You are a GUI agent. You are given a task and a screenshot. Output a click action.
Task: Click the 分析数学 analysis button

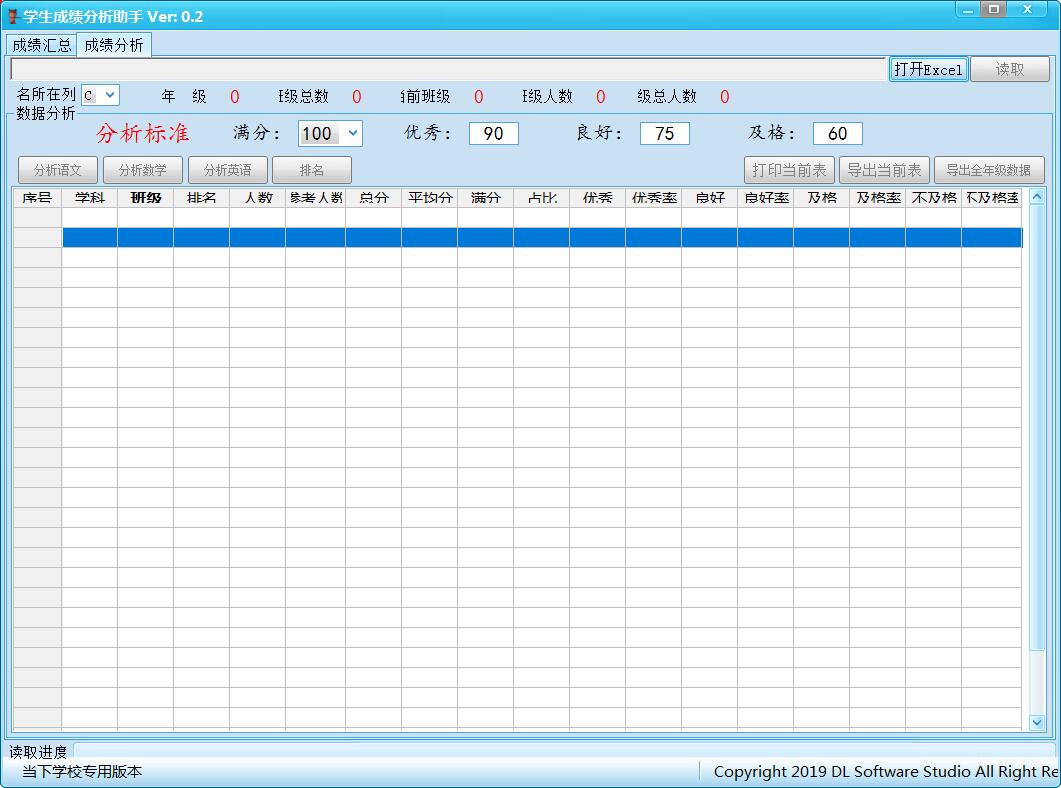(142, 169)
